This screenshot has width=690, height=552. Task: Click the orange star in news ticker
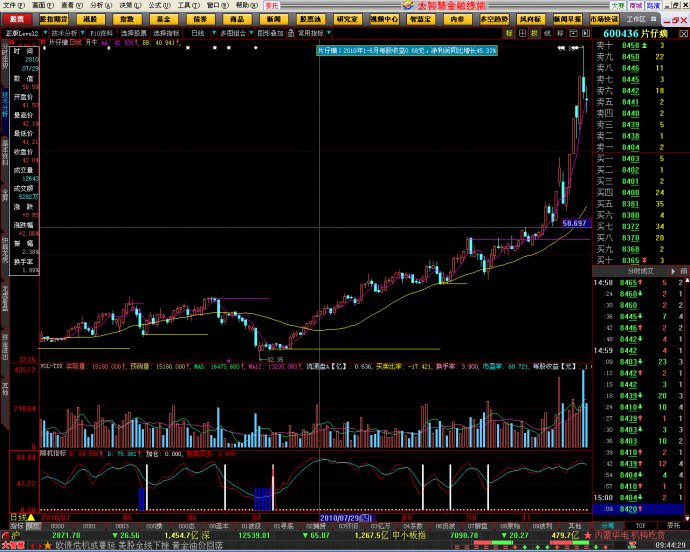[48, 546]
